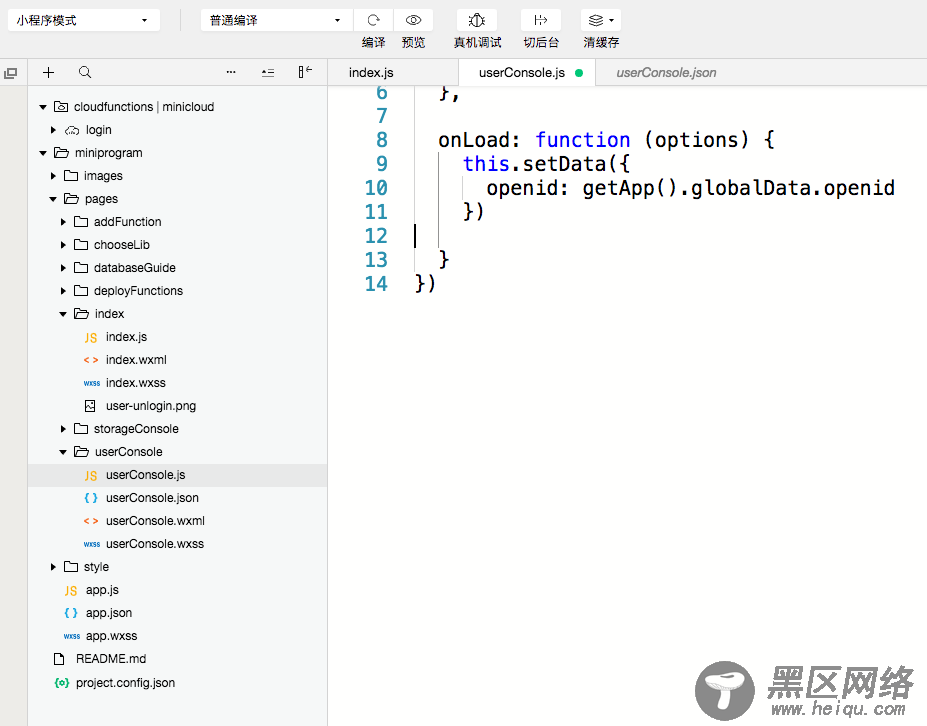
Task: Open the 小程序模式 mode dropdown
Action: [x=83, y=20]
